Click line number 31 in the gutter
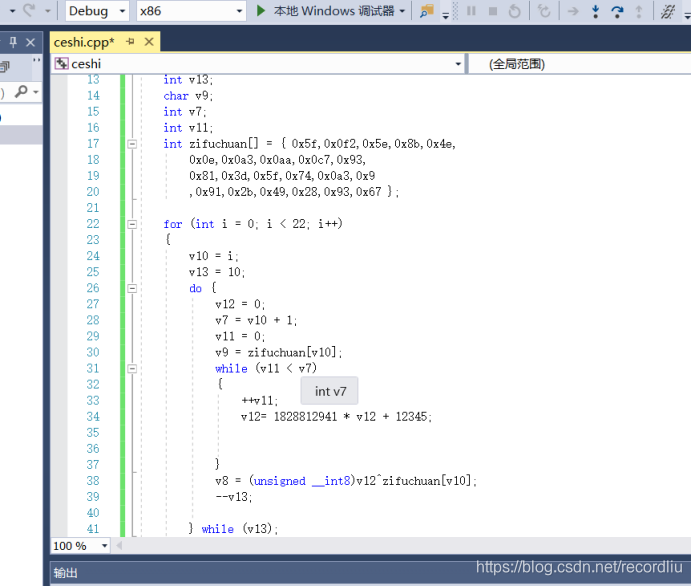 (x=93, y=368)
